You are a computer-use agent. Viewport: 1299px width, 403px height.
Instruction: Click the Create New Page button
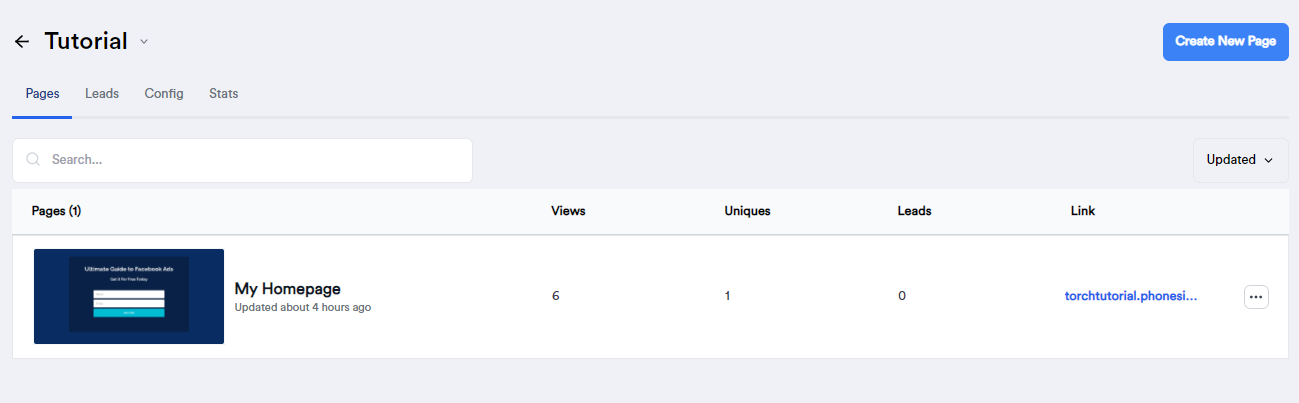click(1225, 42)
